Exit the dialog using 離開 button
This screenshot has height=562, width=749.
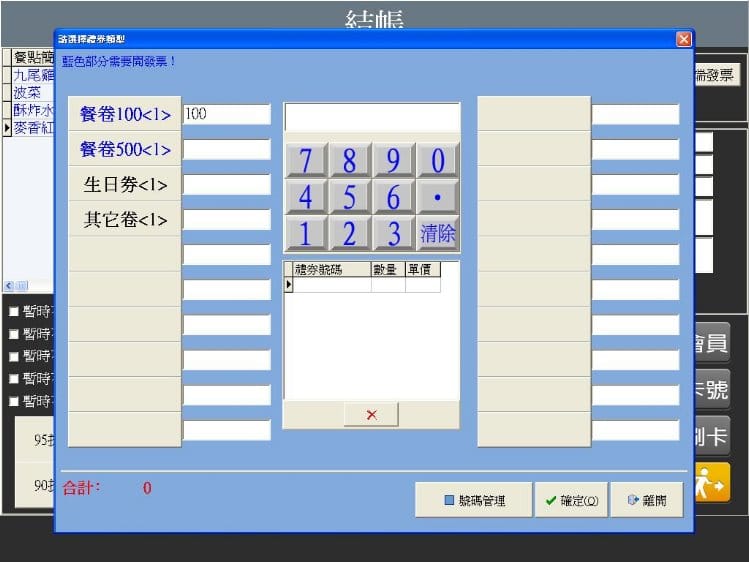point(647,500)
